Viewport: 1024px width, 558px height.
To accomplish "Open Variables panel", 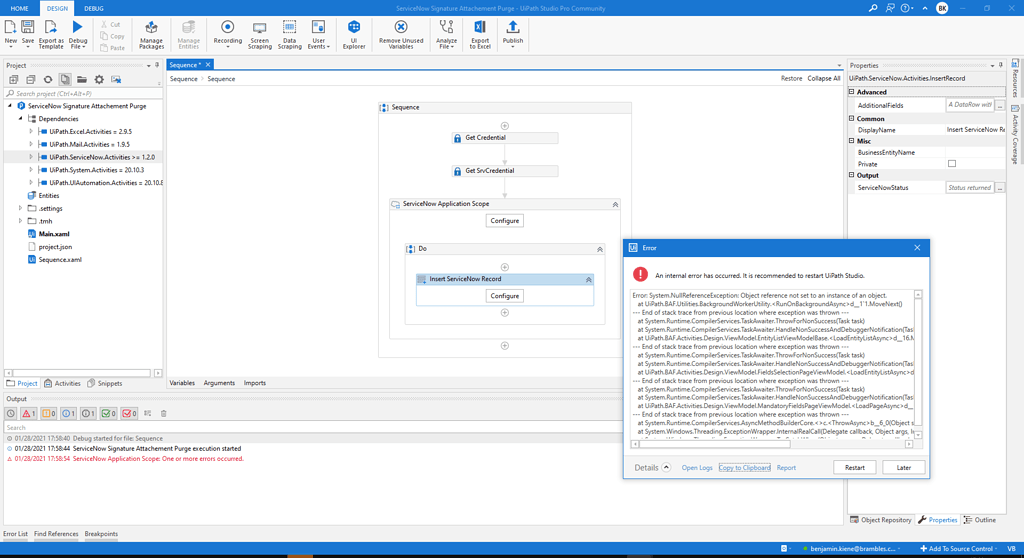I will coord(182,383).
